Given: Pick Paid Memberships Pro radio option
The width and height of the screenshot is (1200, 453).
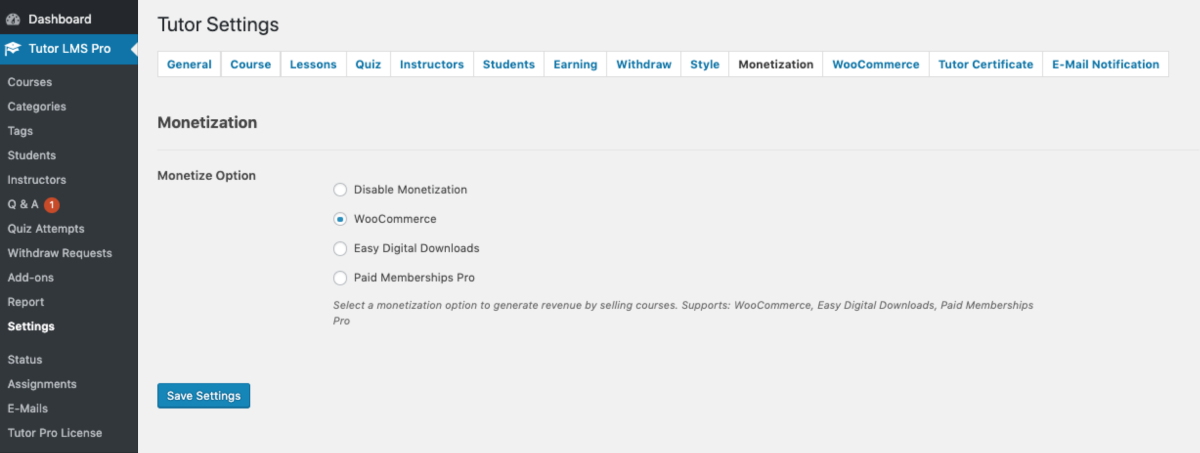Looking at the screenshot, I should tap(340, 278).
